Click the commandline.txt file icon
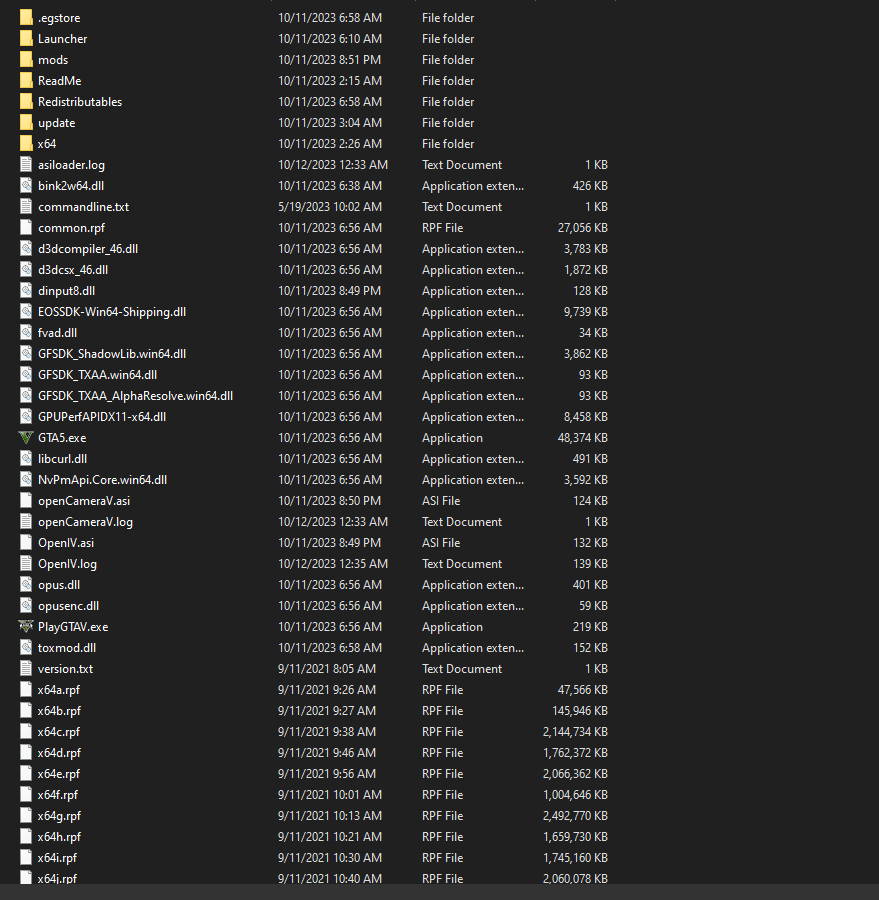This screenshot has height=900, width=879. pyautogui.click(x=26, y=207)
